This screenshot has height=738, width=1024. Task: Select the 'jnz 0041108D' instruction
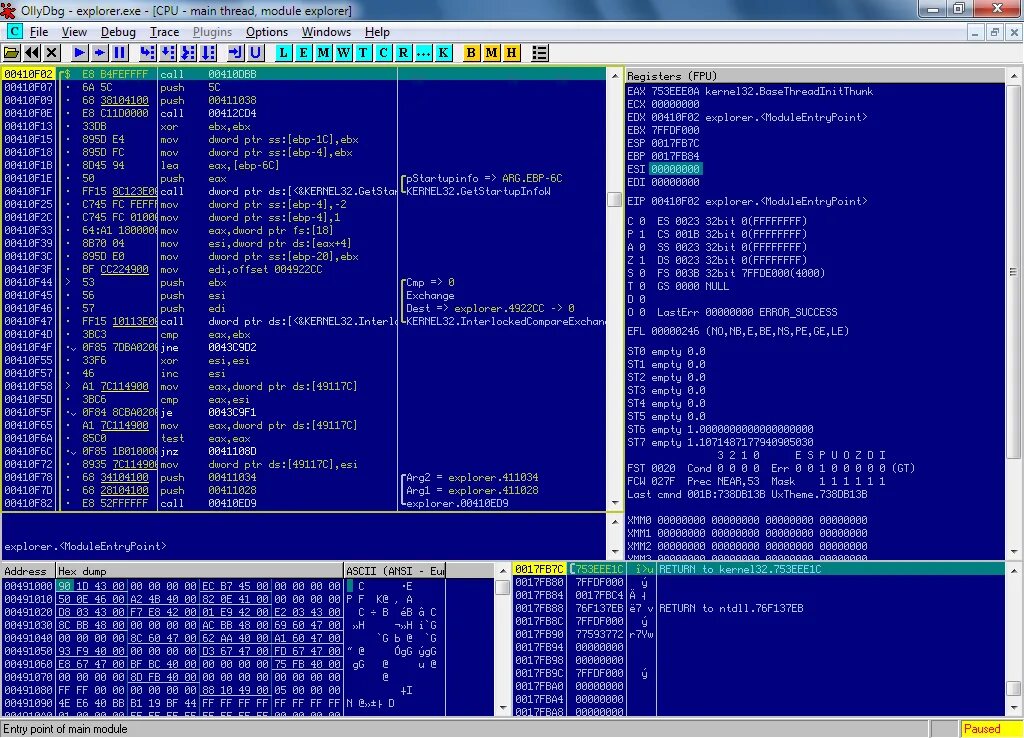304,451
